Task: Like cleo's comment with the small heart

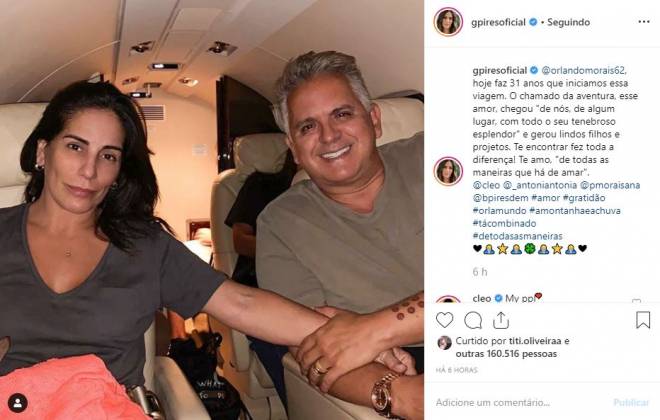Action: click(636, 300)
